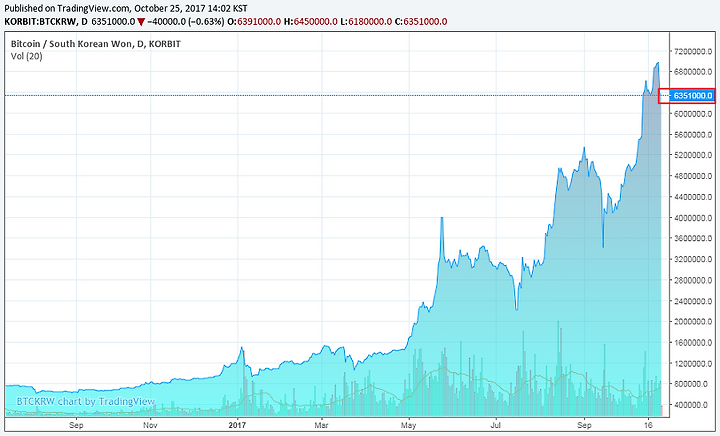The height and width of the screenshot is (436, 720).
Task: Click the Sep 2017 time axis label
Action: [x=584, y=425]
